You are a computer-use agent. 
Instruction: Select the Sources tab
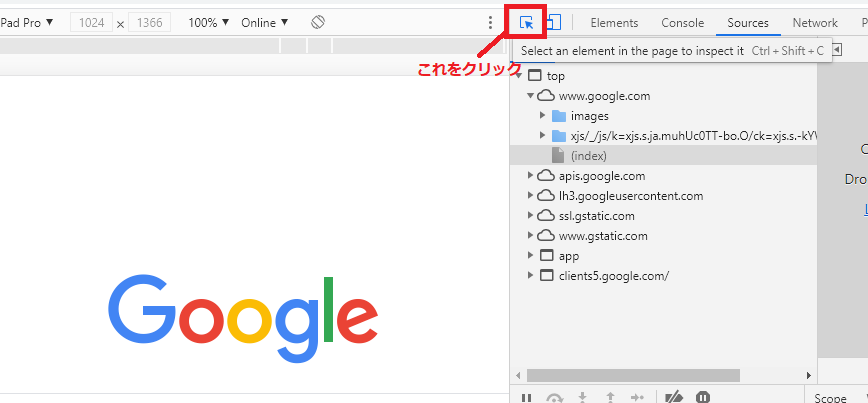tap(748, 23)
